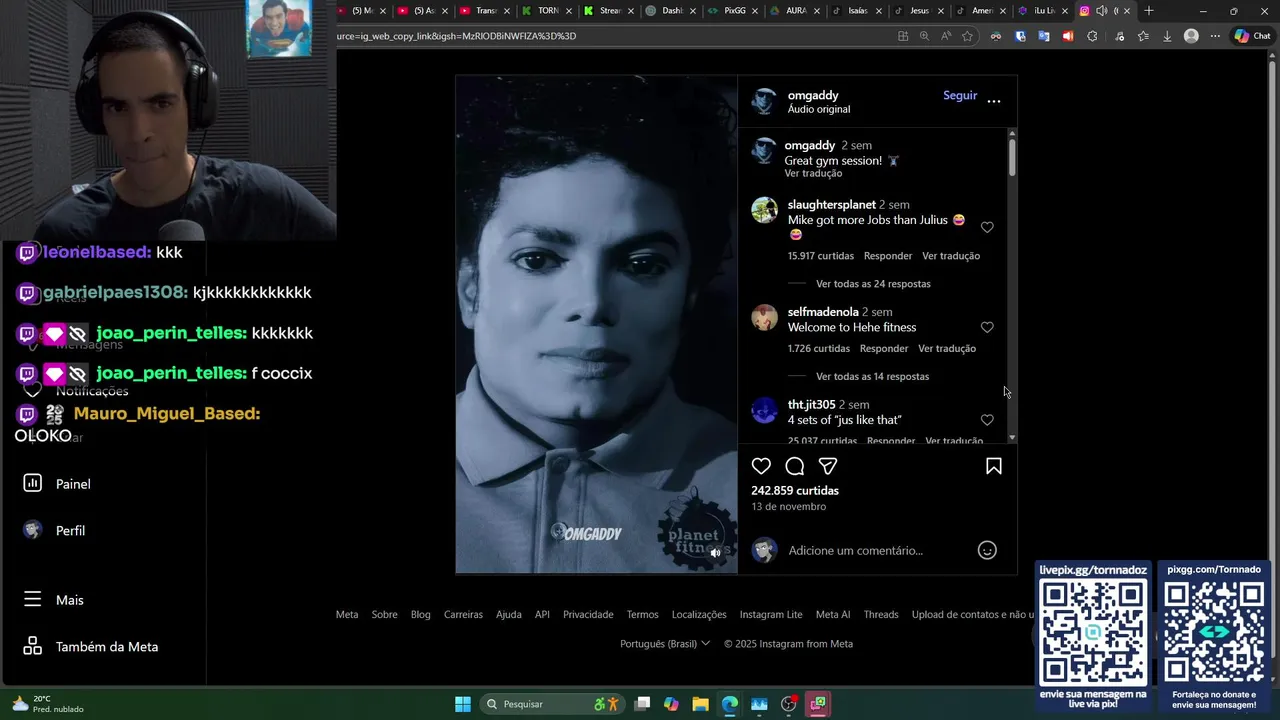This screenshot has height=720, width=1280.
Task: Switch to the Jesus browser tab
Action: click(919, 11)
